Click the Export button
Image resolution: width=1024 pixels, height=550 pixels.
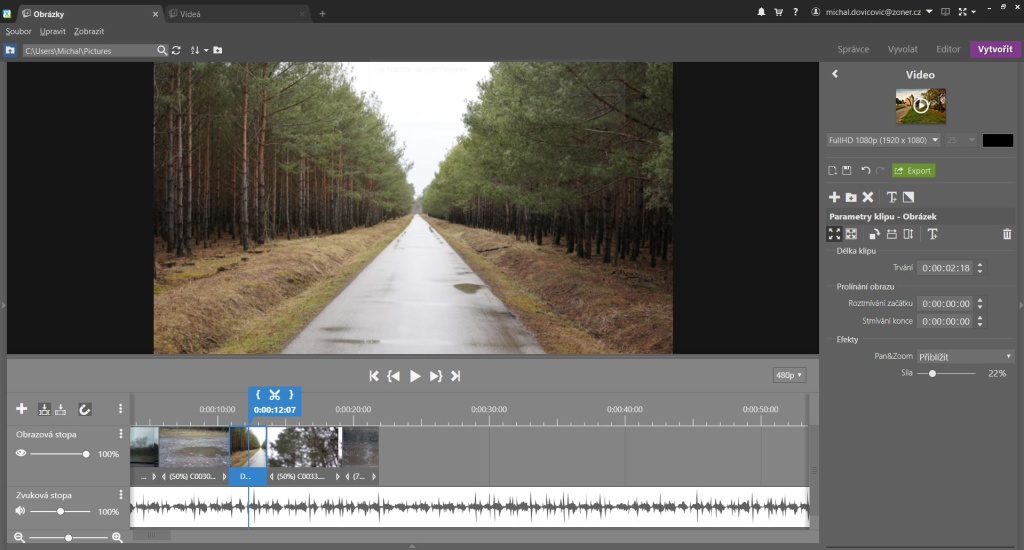pos(914,170)
